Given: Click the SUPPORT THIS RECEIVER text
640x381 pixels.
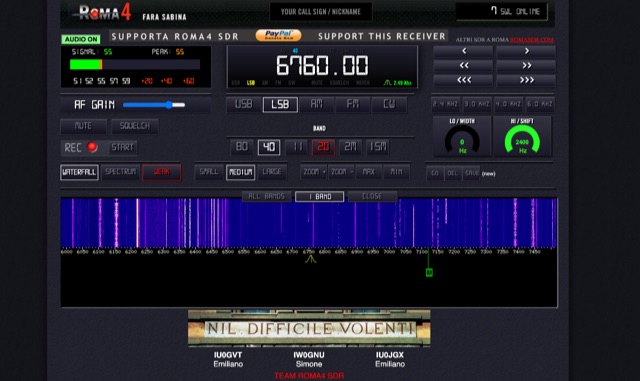Looking at the screenshot, I should [382, 36].
